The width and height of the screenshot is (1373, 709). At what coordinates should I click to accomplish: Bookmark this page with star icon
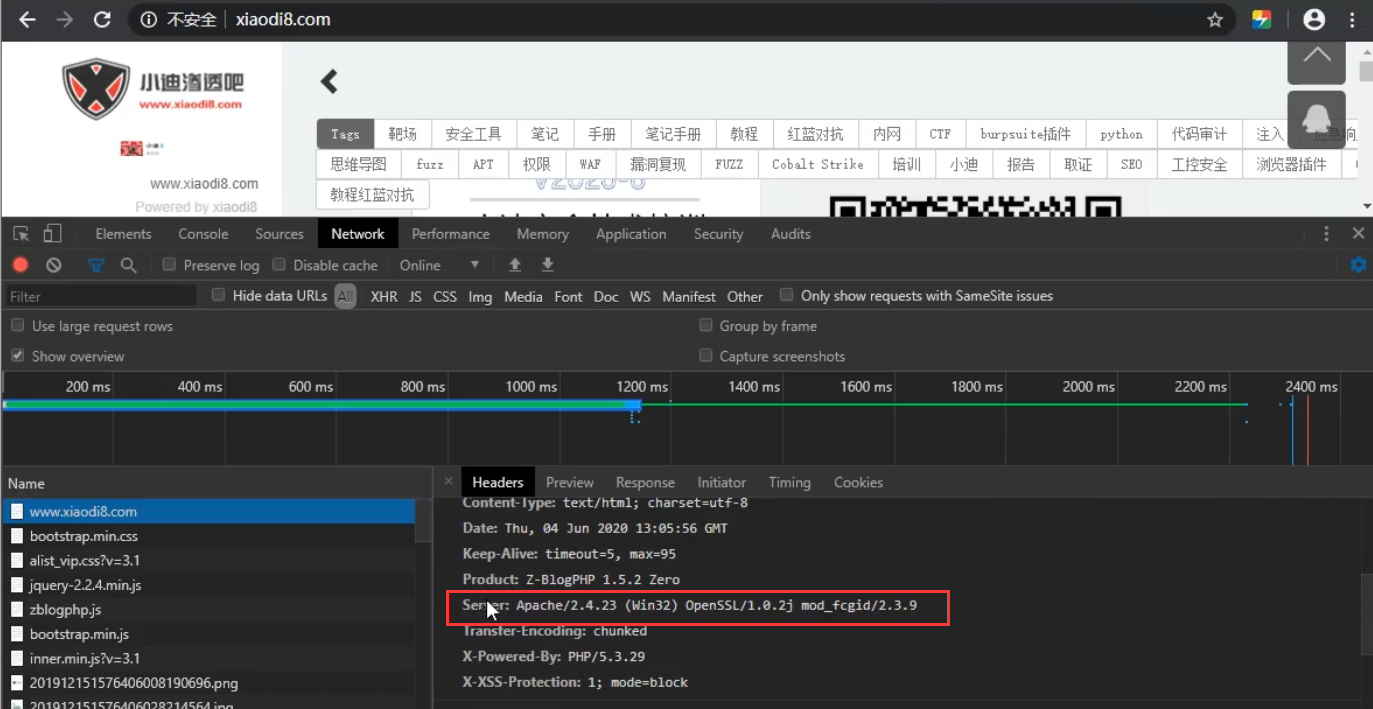click(1215, 20)
